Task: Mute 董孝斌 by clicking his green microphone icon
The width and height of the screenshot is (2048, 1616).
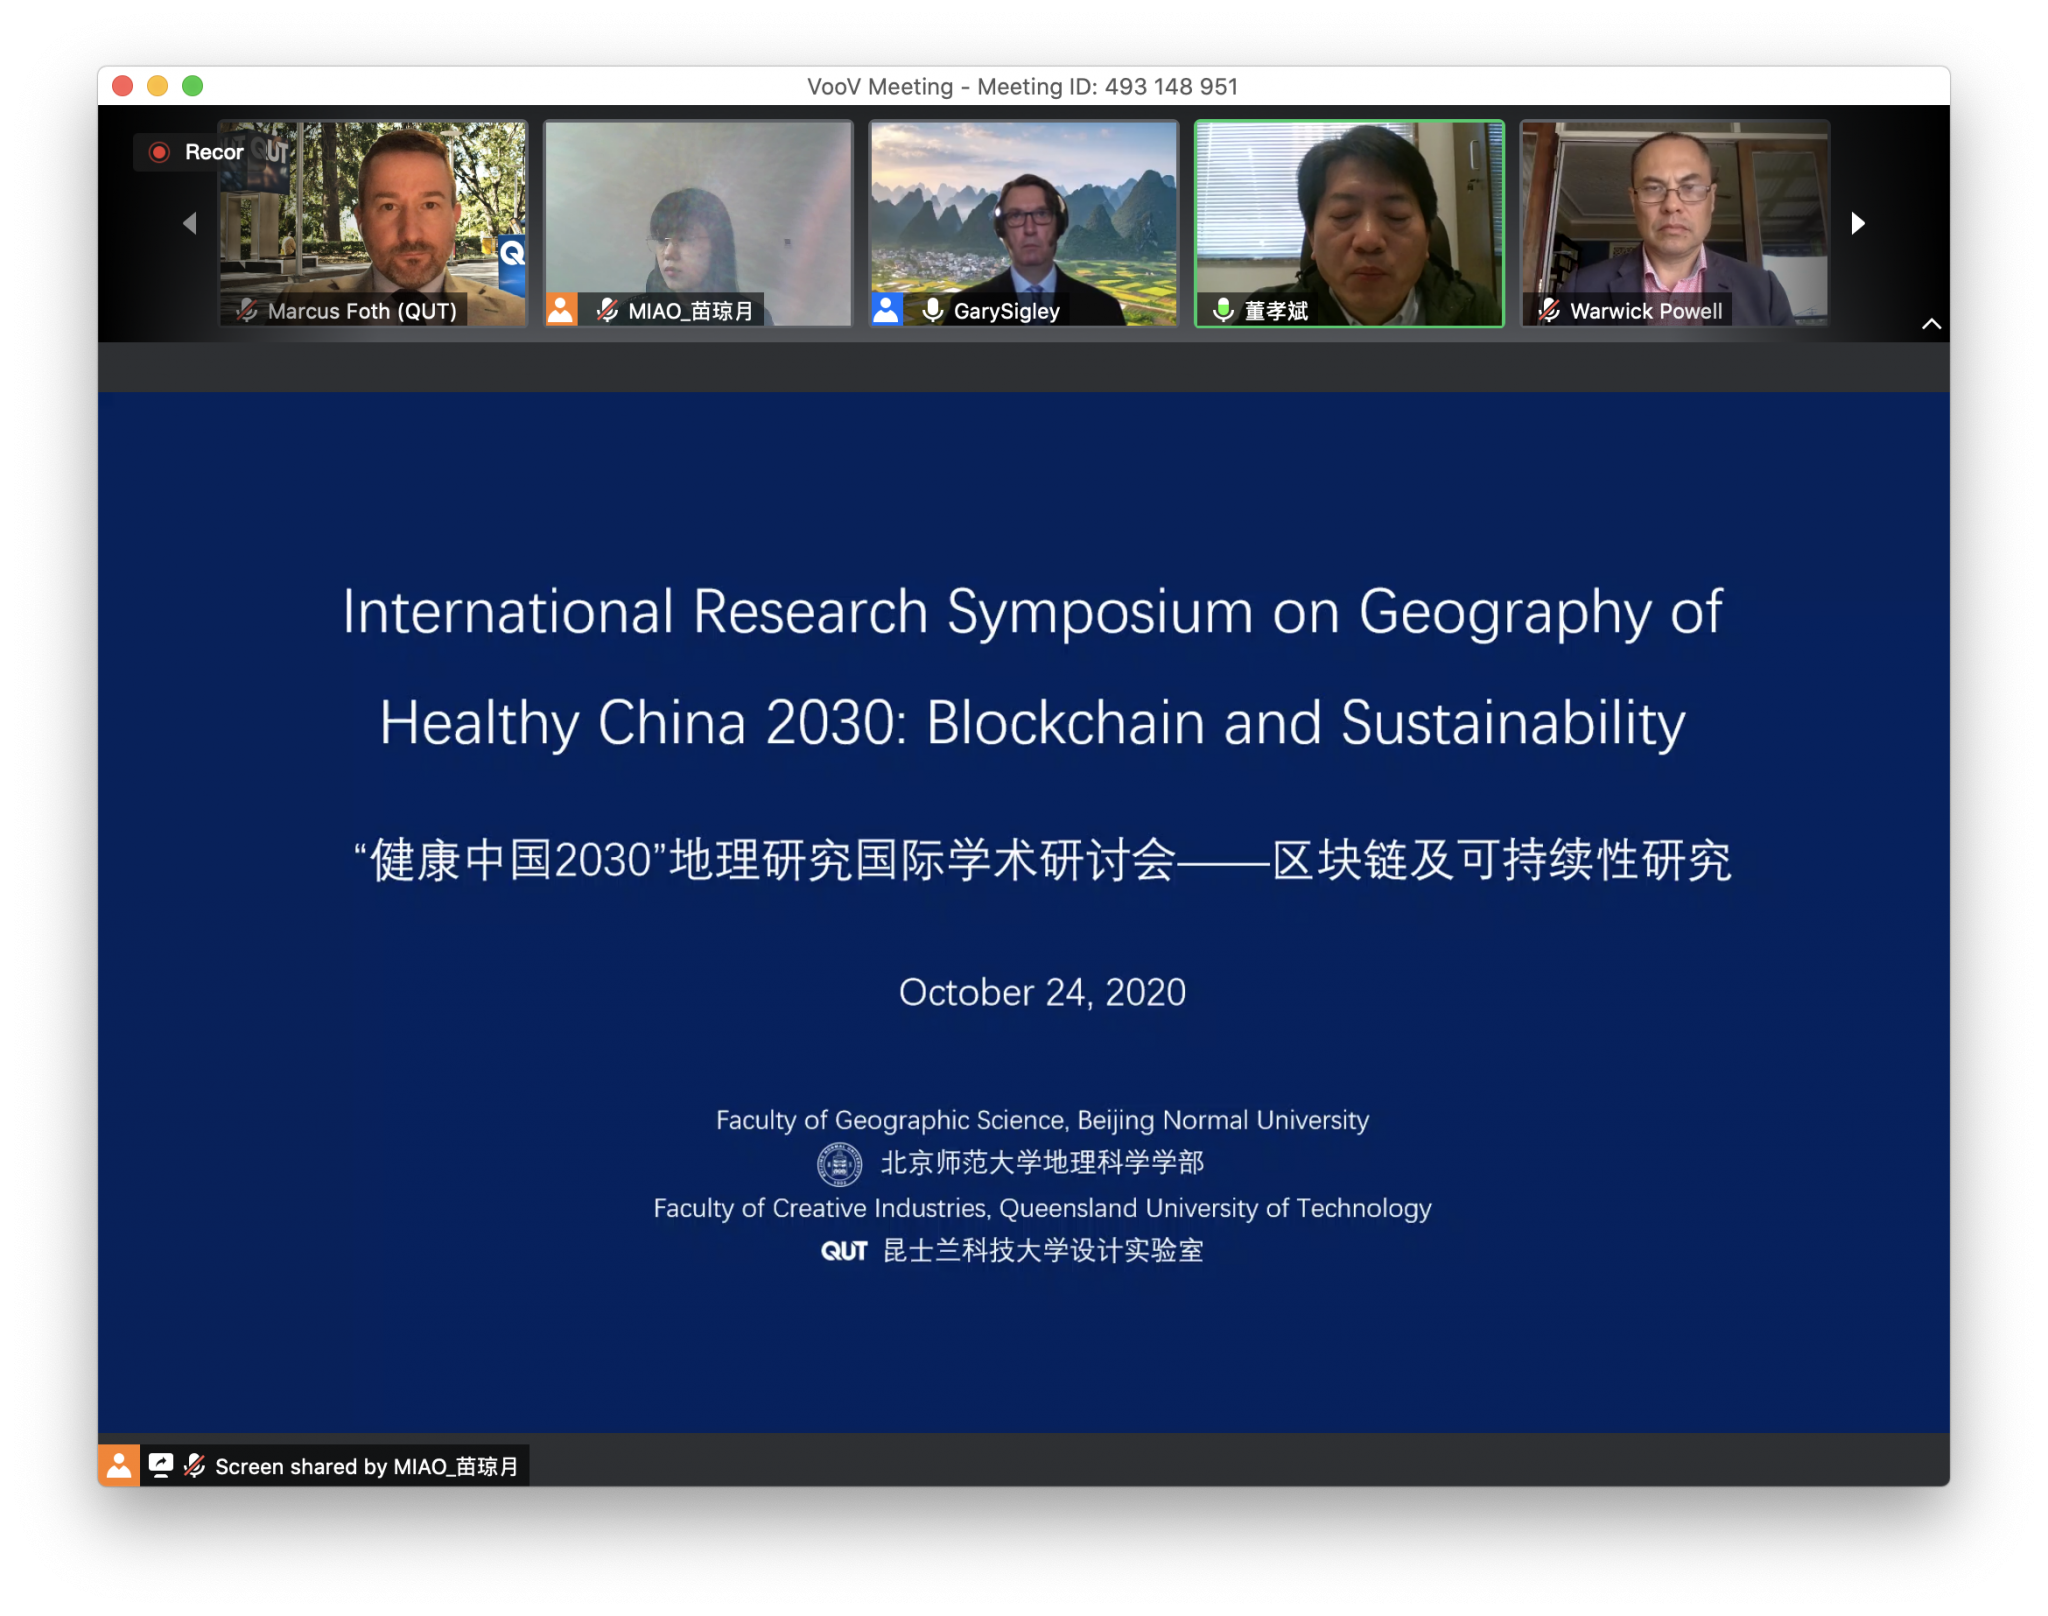Action: point(1224,310)
